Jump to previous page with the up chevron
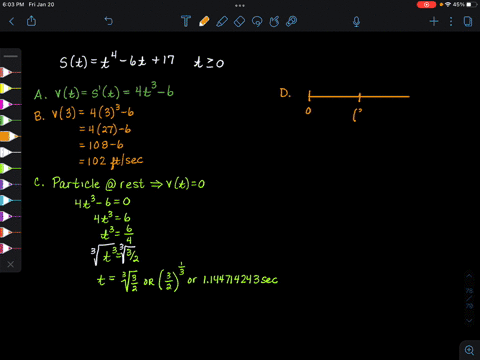Viewport: 480px width, 360px height. (x=469, y=276)
